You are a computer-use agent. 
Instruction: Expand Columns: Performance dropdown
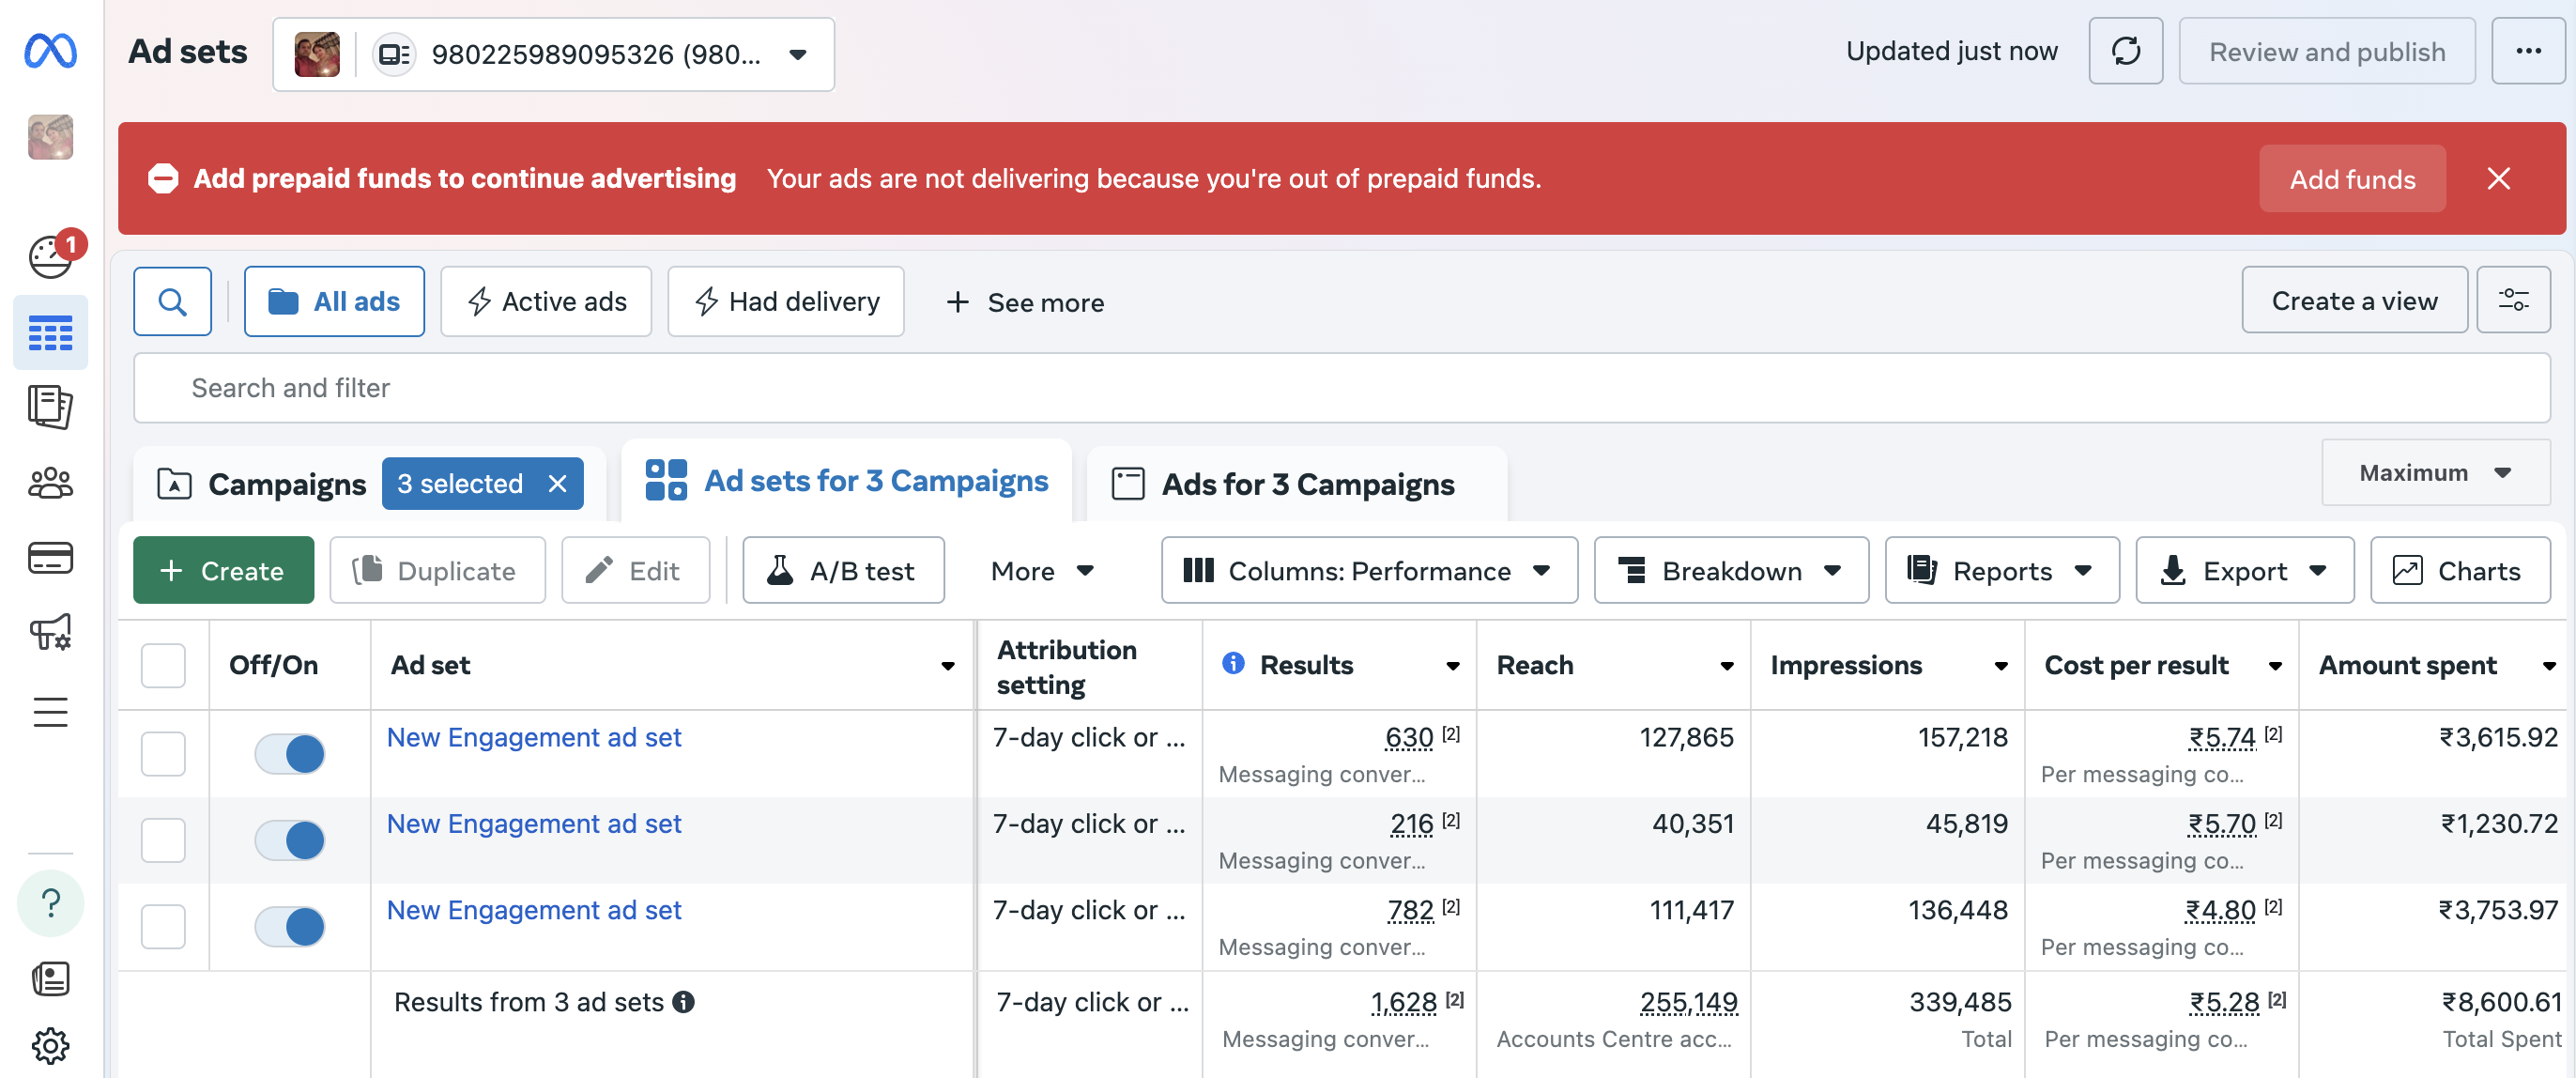pyautogui.click(x=1368, y=570)
